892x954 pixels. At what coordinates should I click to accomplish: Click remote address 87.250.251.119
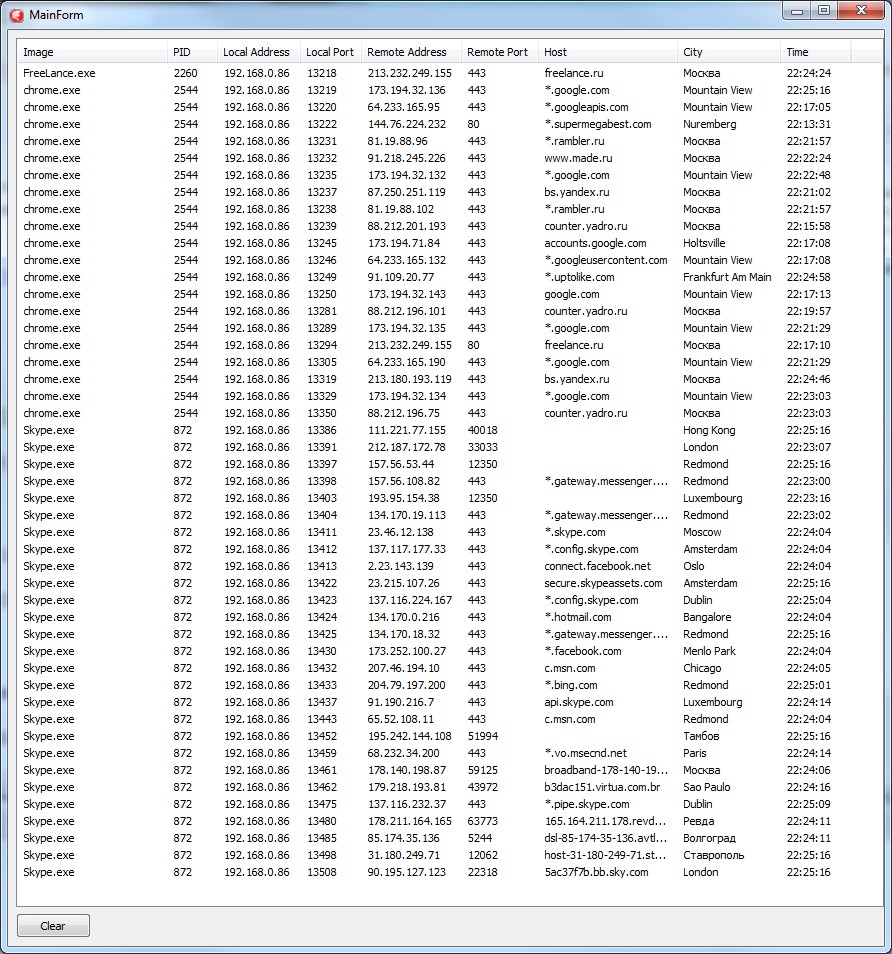click(x=406, y=192)
